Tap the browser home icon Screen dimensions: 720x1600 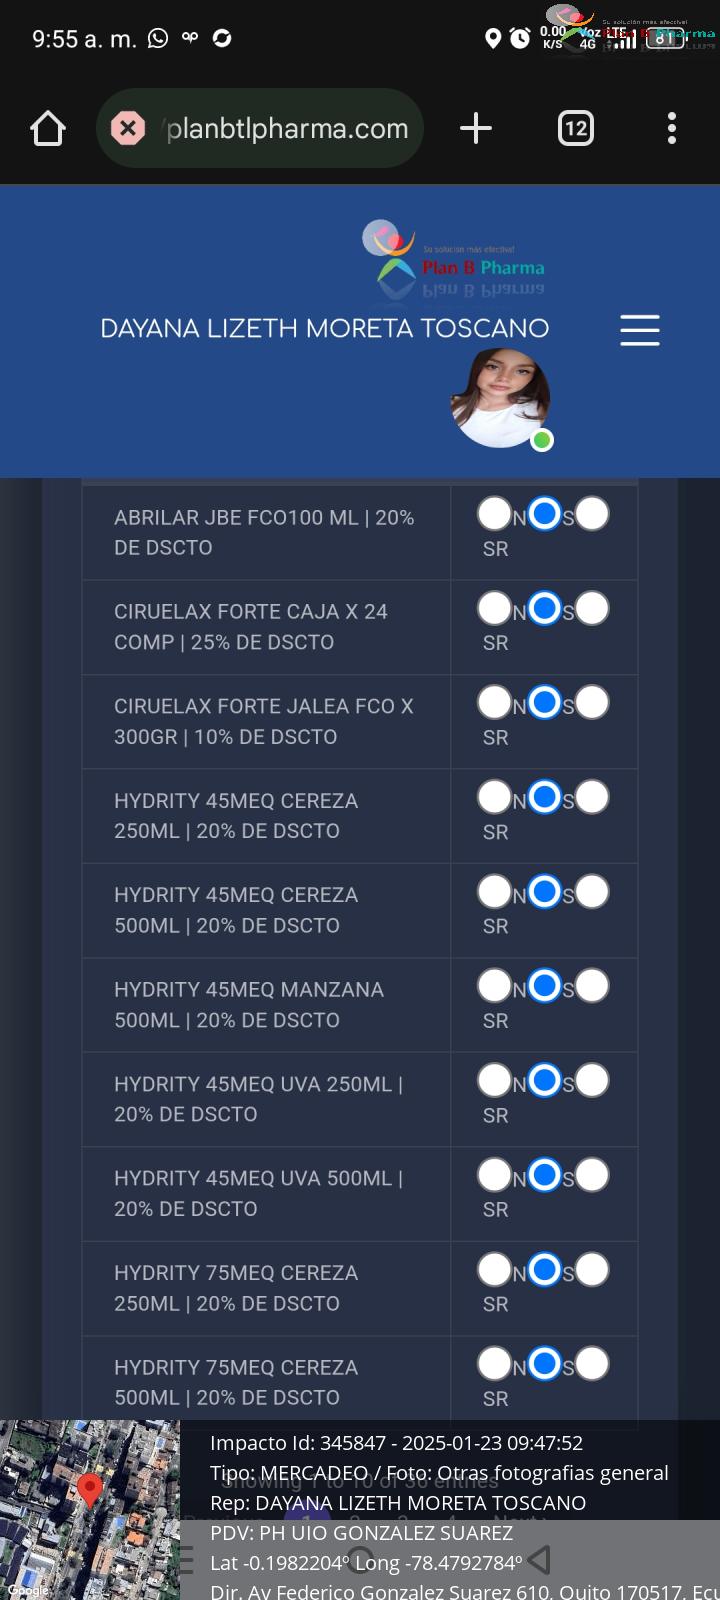48,128
